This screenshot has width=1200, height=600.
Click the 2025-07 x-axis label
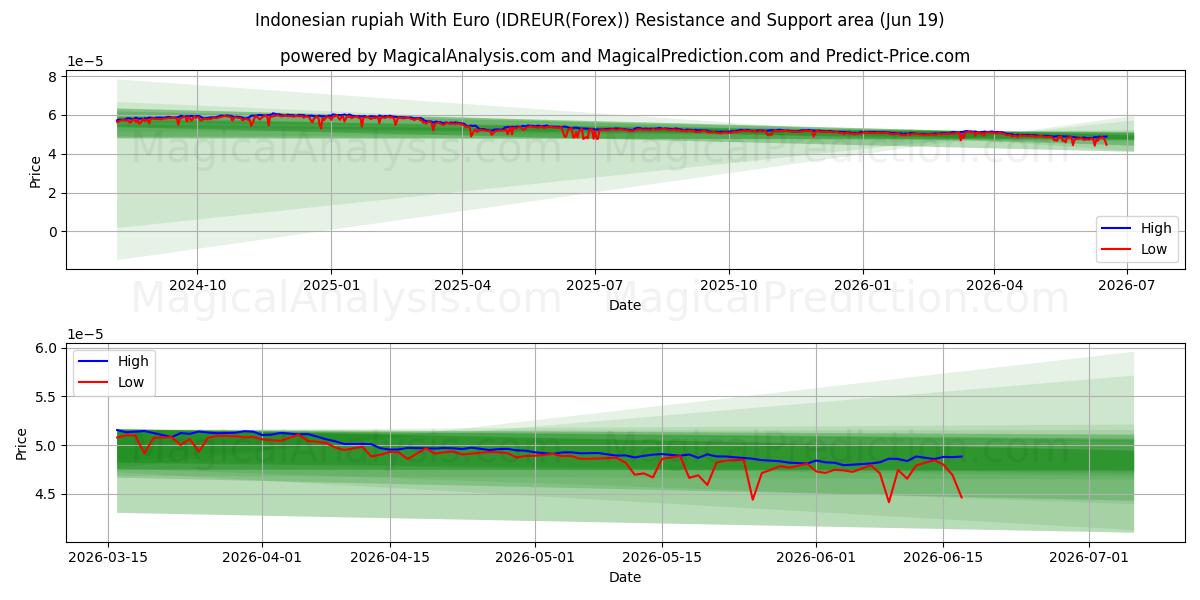[595, 286]
